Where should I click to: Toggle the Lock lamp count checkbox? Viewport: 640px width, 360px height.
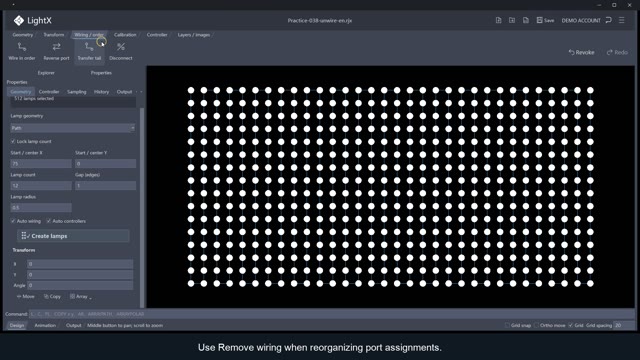click(13, 141)
